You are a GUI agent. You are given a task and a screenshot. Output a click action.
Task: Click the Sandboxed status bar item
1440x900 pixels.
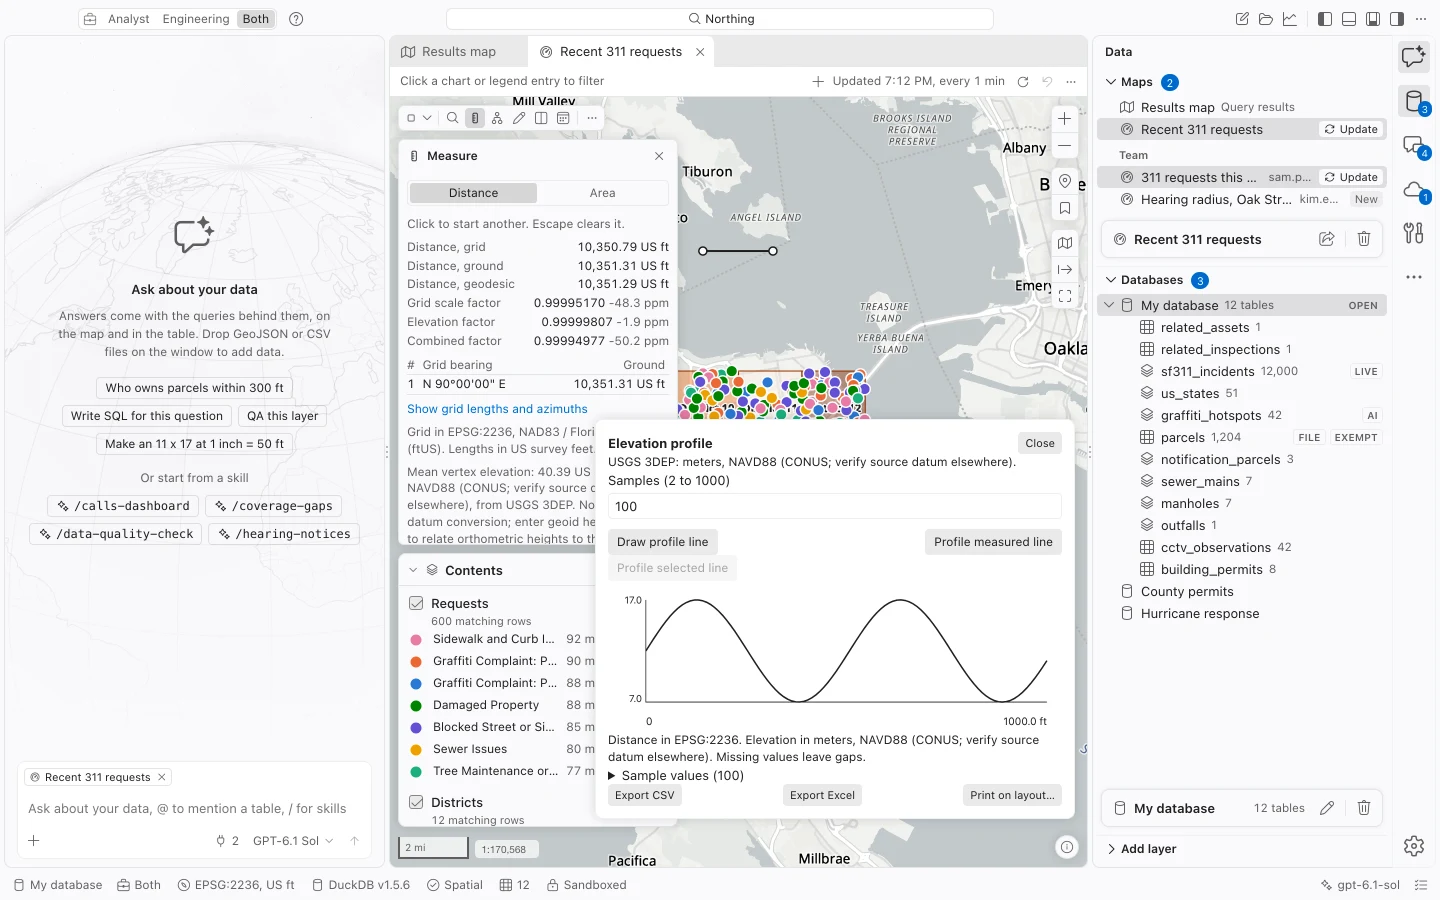tap(587, 885)
